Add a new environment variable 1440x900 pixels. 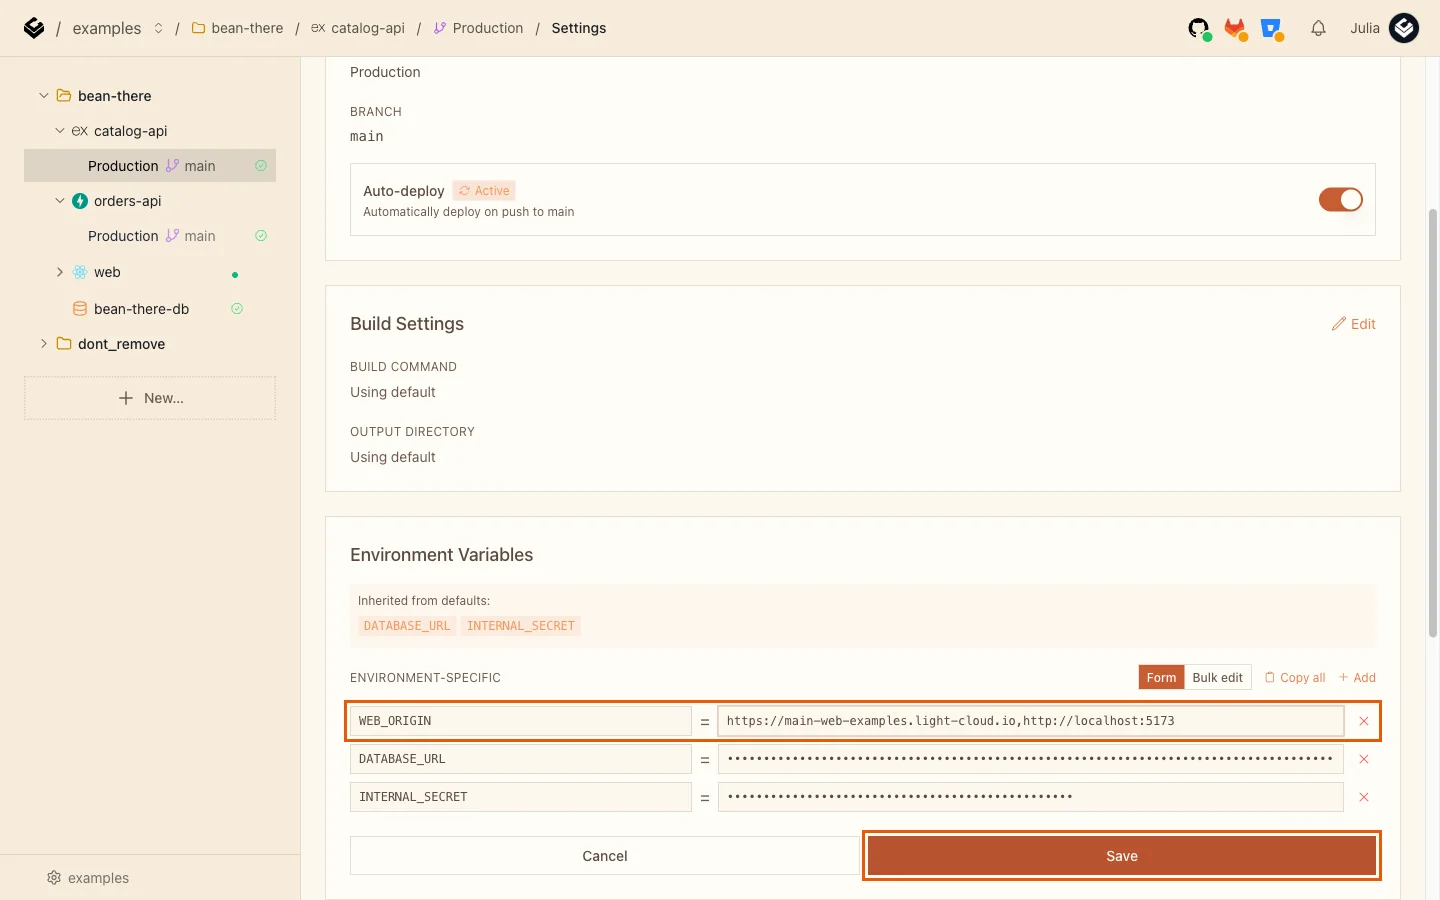tap(1357, 678)
